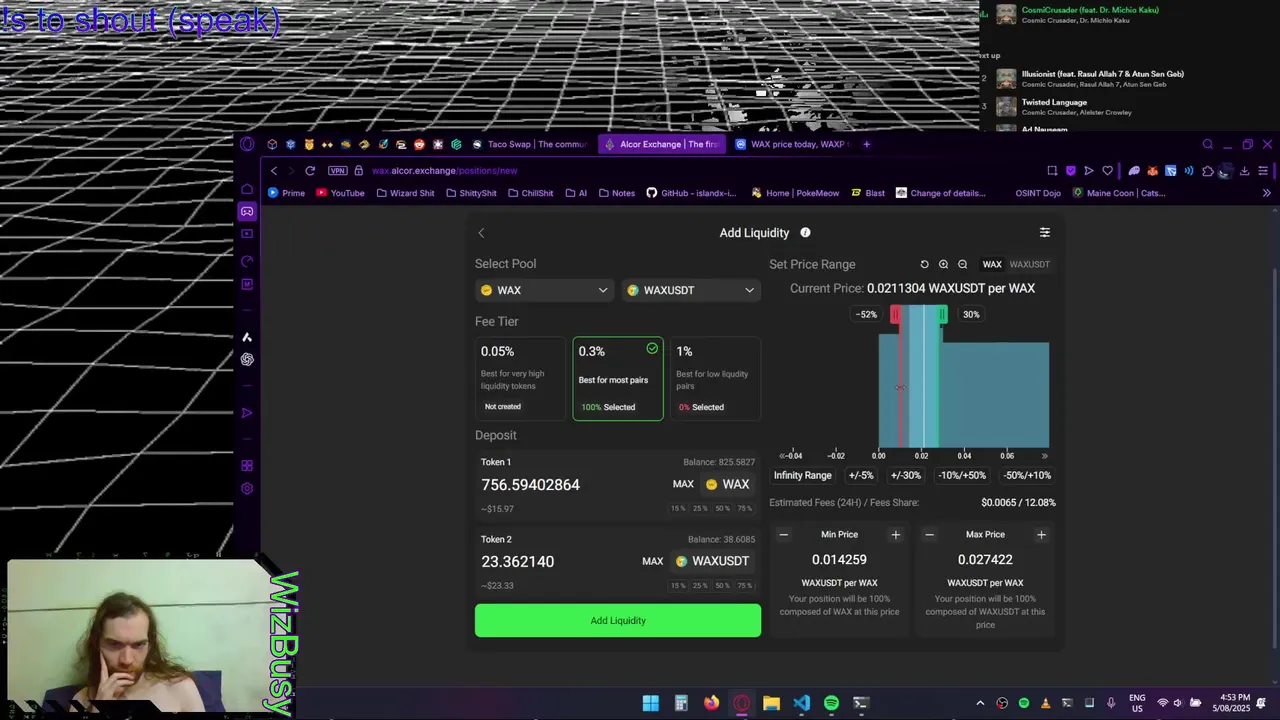Select the -10%/+50% range preset
The width and height of the screenshot is (1280, 720).
tap(962, 475)
